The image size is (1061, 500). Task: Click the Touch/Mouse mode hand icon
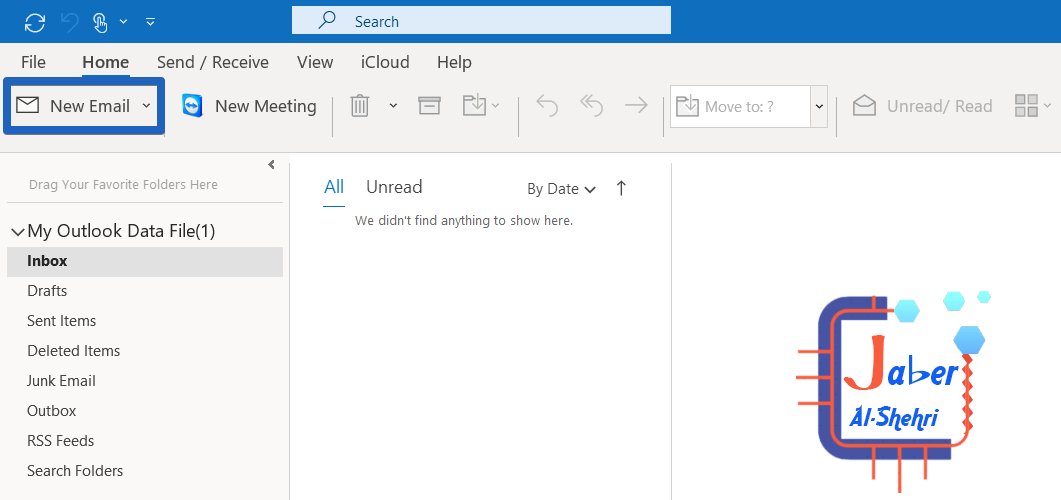100,22
